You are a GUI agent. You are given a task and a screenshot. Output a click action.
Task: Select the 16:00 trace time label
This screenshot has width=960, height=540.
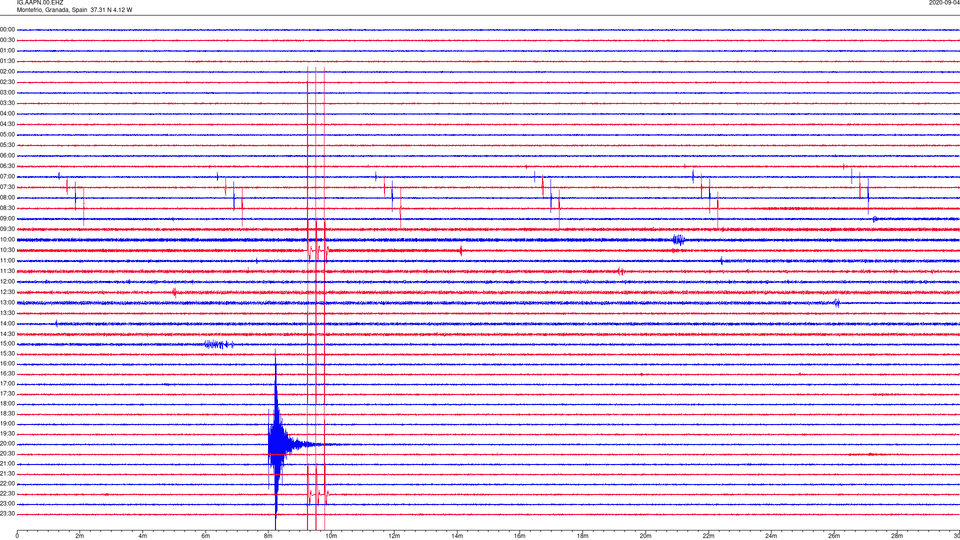pos(7,364)
